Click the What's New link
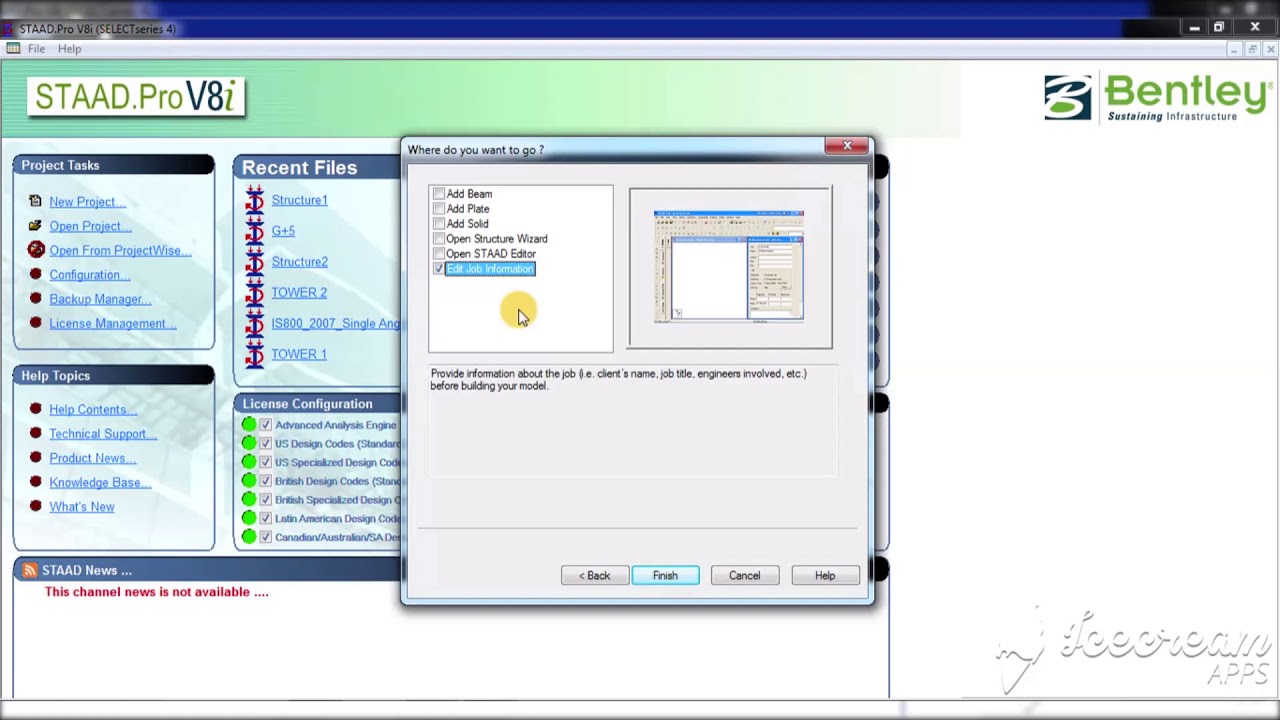The width and height of the screenshot is (1280, 720). 82,507
